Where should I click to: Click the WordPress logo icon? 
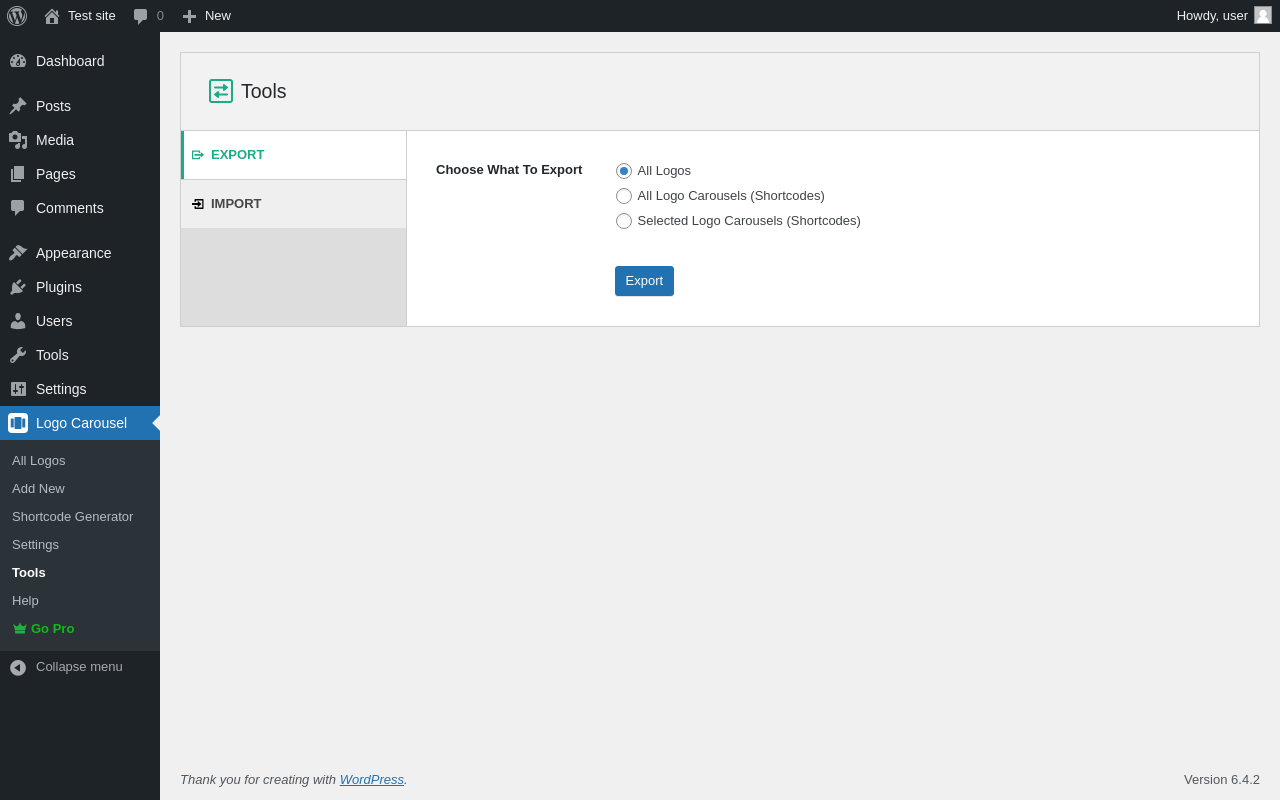(17, 16)
